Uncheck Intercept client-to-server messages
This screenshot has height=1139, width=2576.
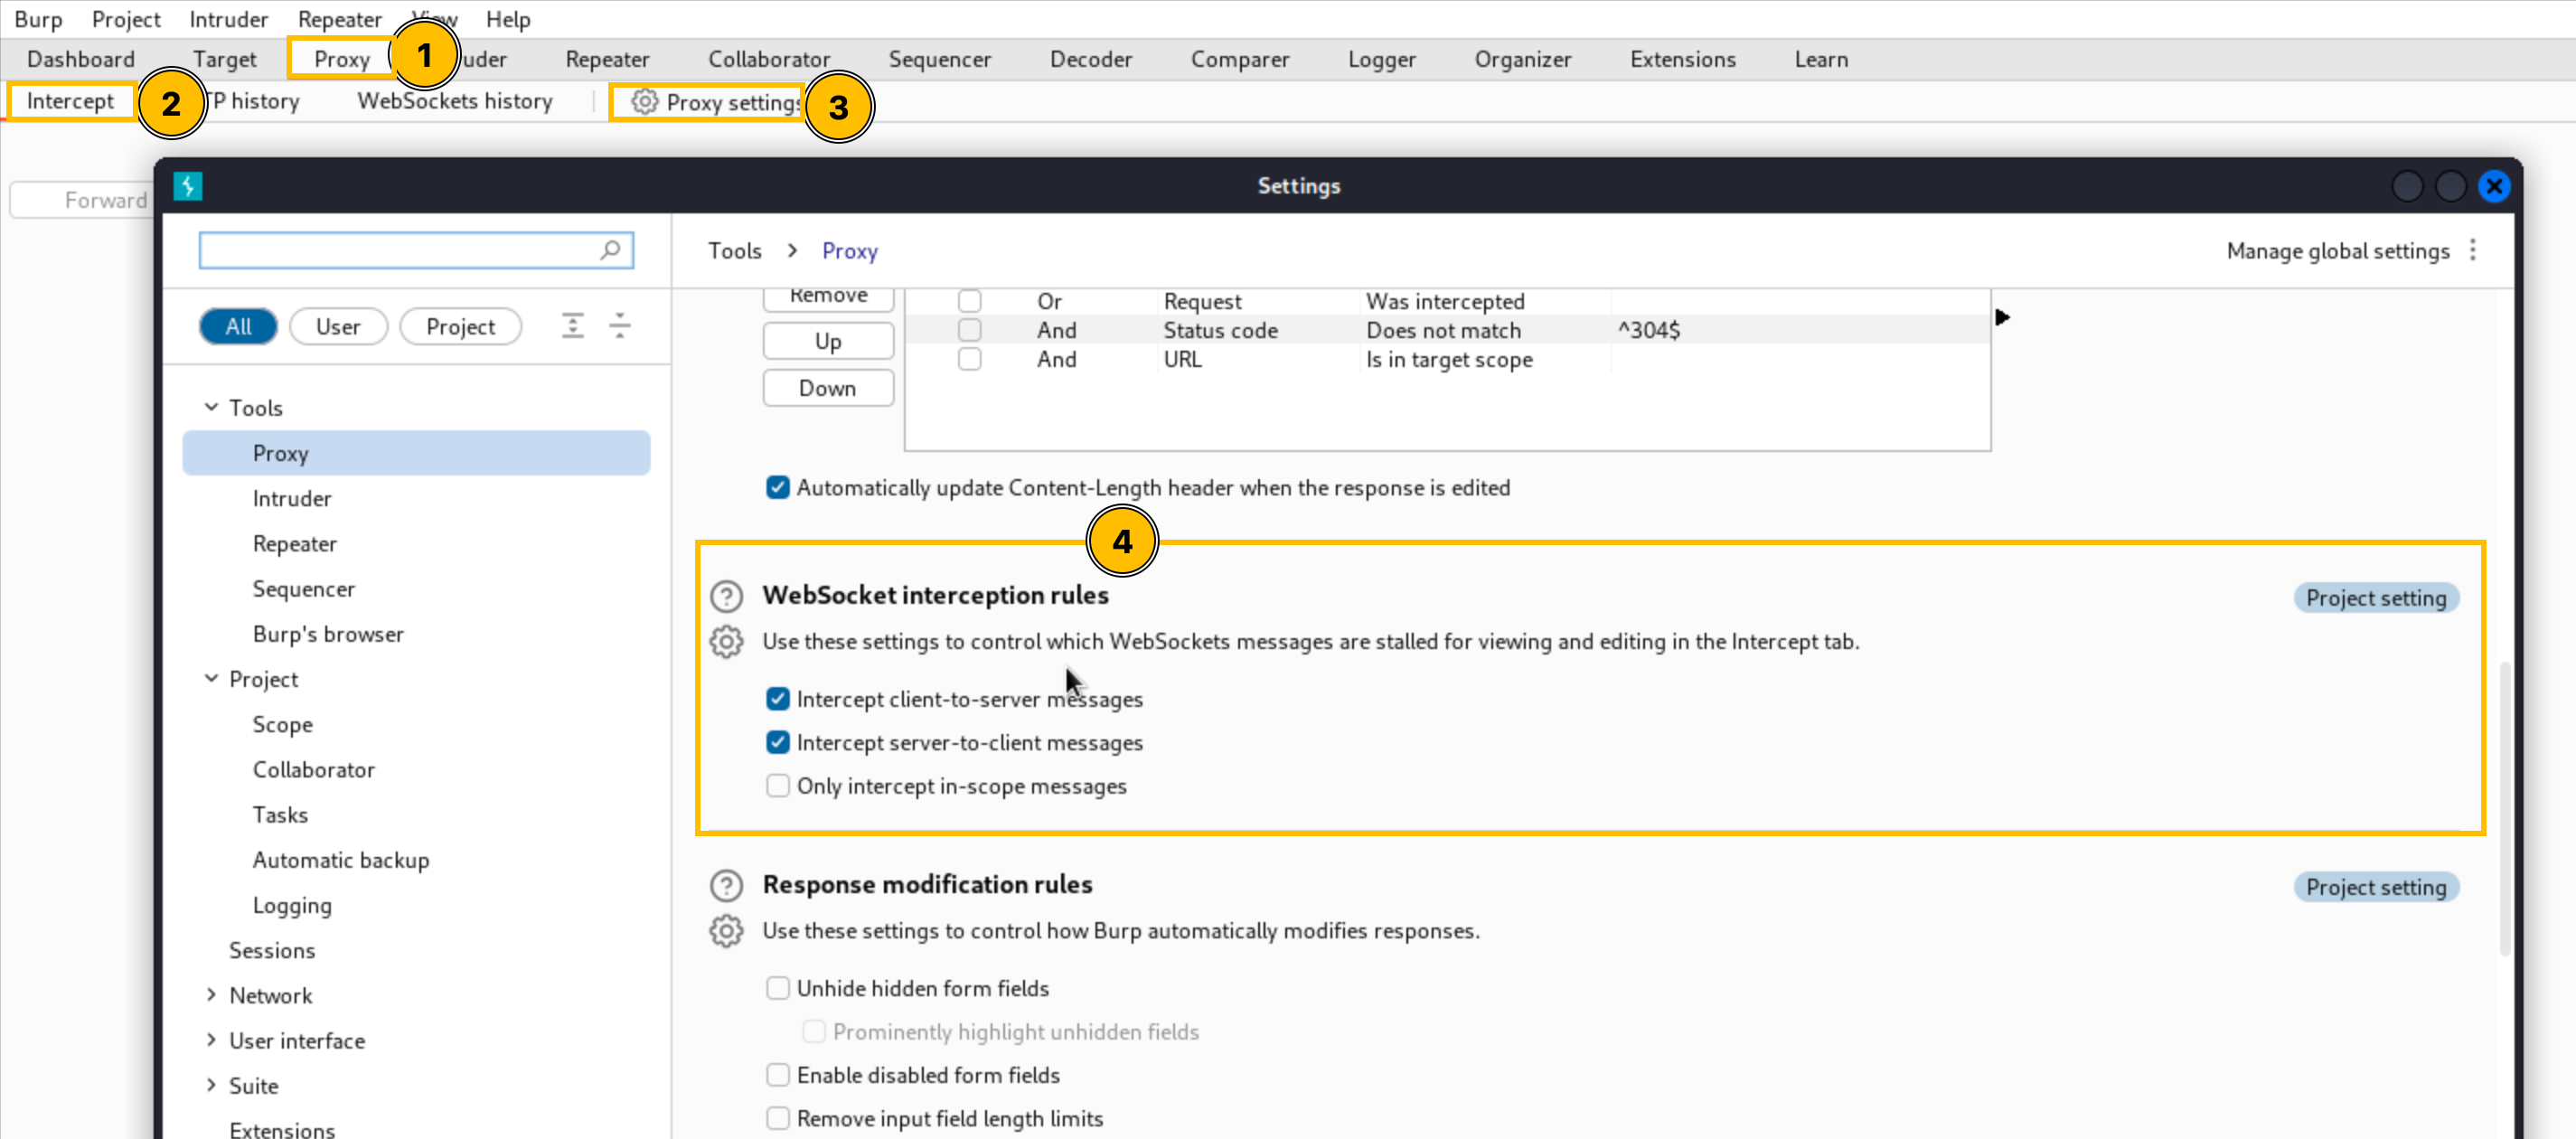777,699
